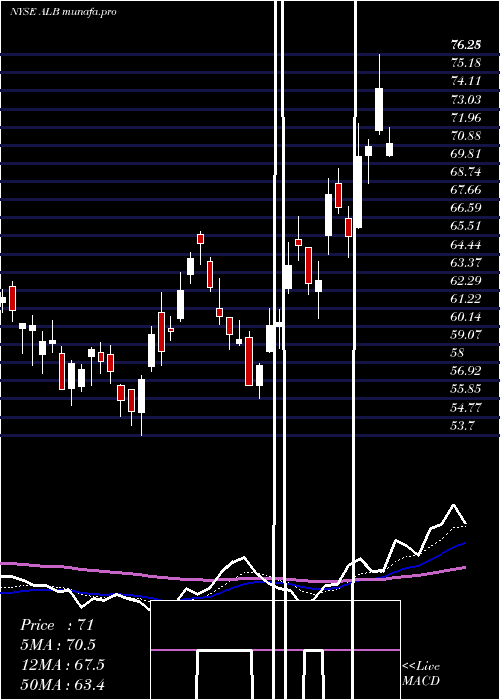Screen dimensions: 500x700
Task: Click the 56.92 price axis label
Action: (466, 371)
